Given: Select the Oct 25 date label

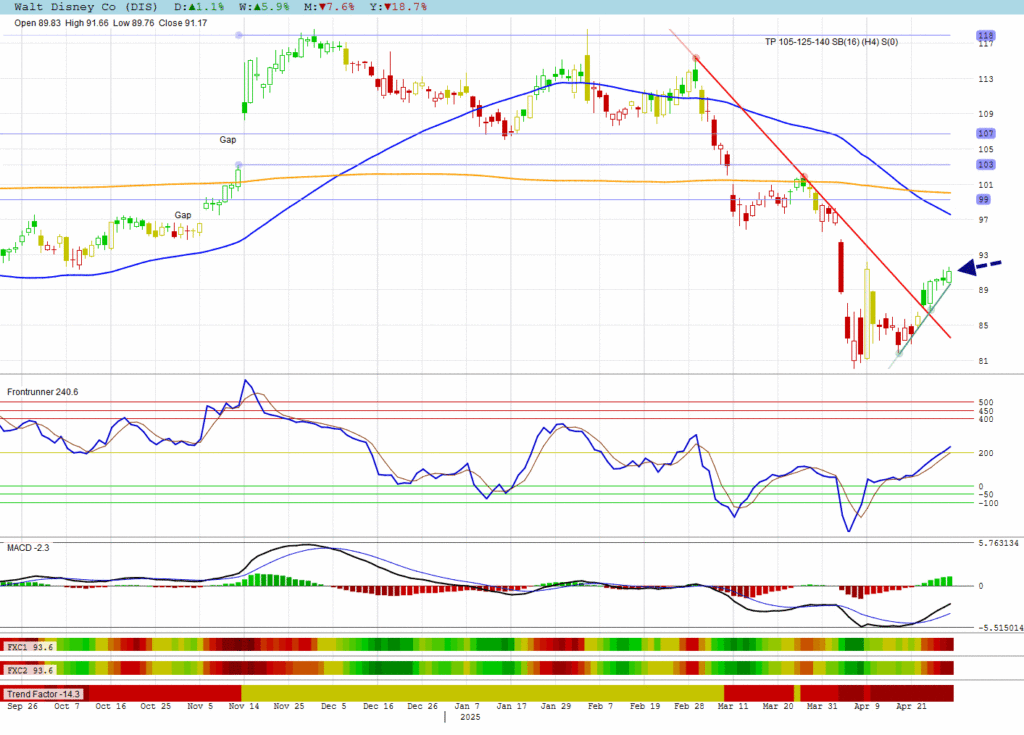Looking at the screenshot, I should pos(155,706).
